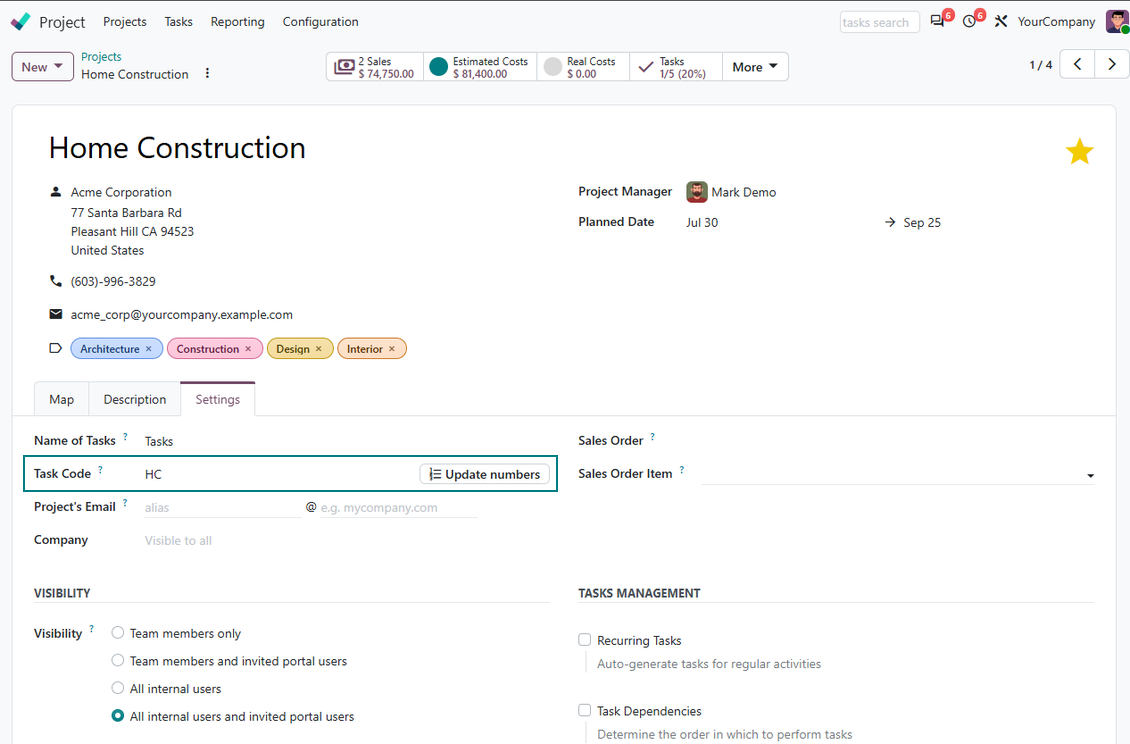Open the Tasks 1/5 stat button
The width and height of the screenshot is (1130, 744).
[x=676, y=67]
